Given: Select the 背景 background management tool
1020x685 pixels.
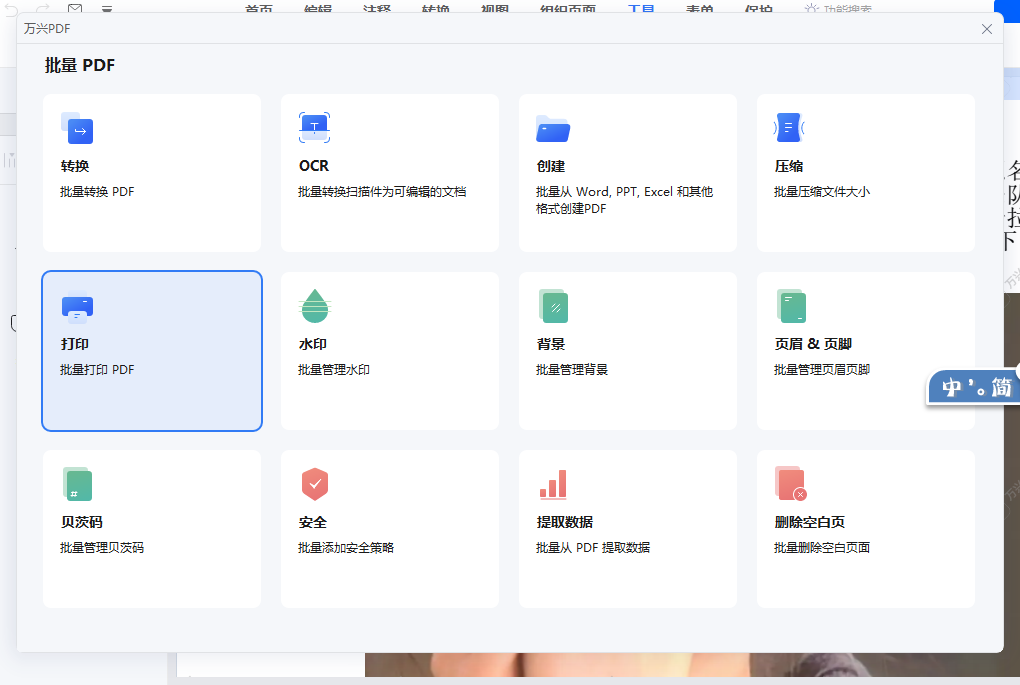Looking at the screenshot, I should pyautogui.click(x=627, y=350).
